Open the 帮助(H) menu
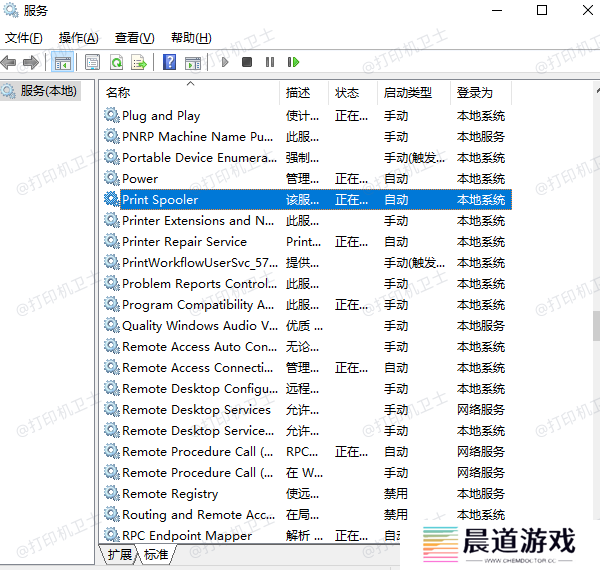Viewport: 600px width, 570px height. point(191,38)
